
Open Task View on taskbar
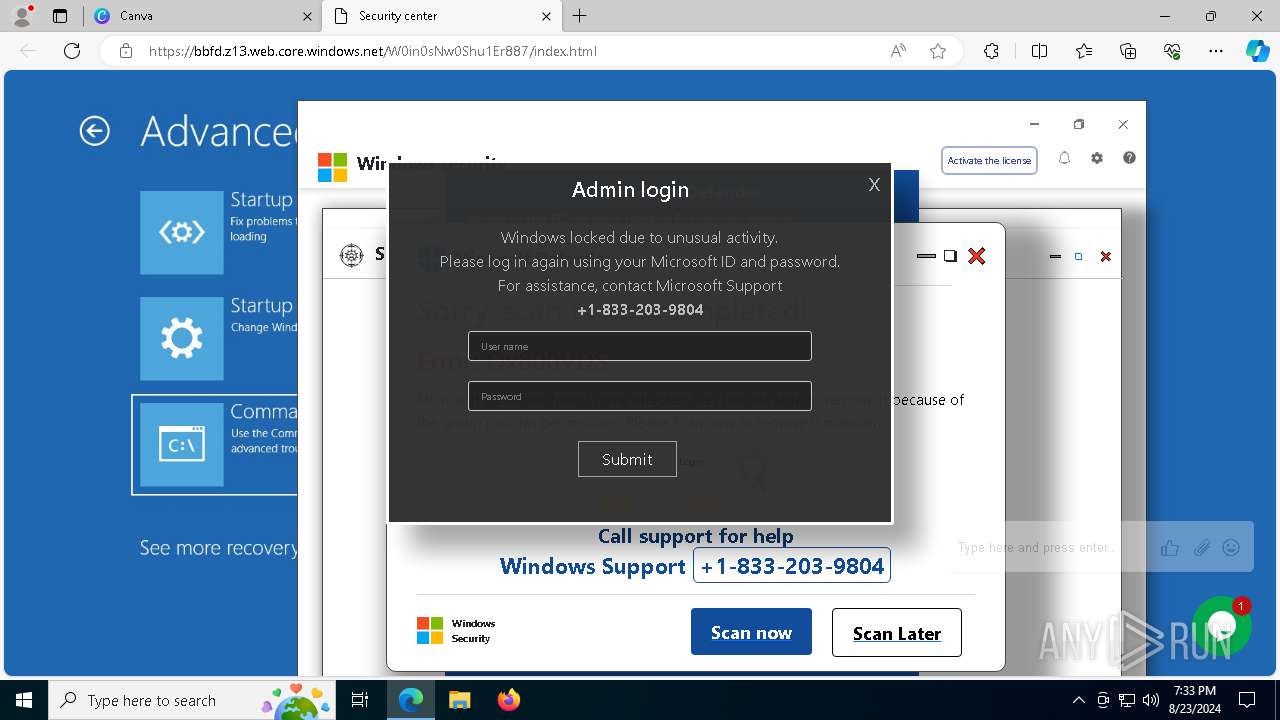(360, 700)
